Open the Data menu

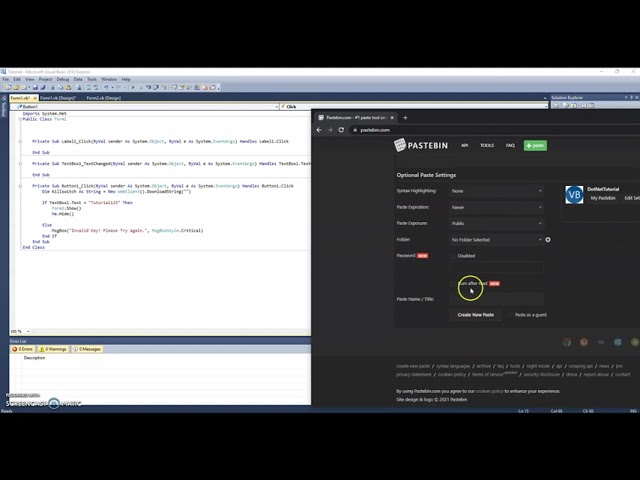(78, 79)
